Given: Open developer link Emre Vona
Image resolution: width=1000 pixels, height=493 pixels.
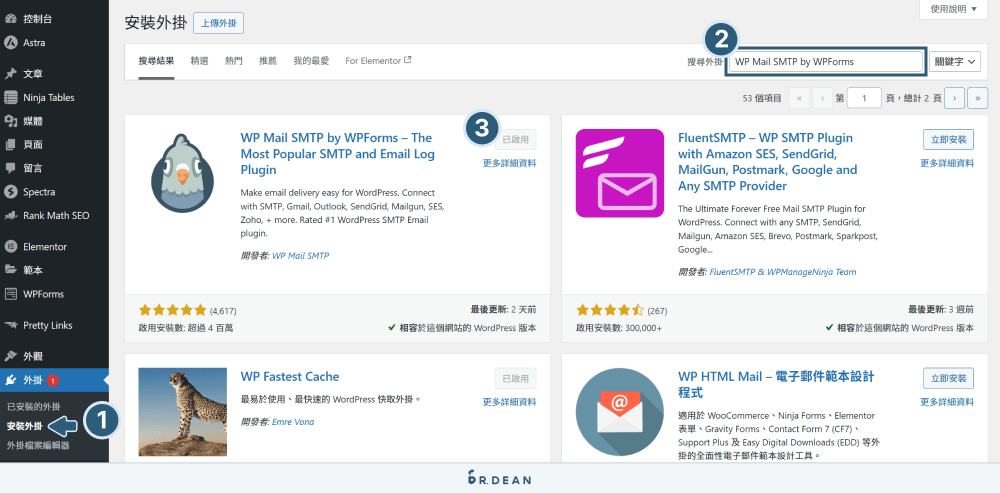Looking at the screenshot, I should pos(293,422).
